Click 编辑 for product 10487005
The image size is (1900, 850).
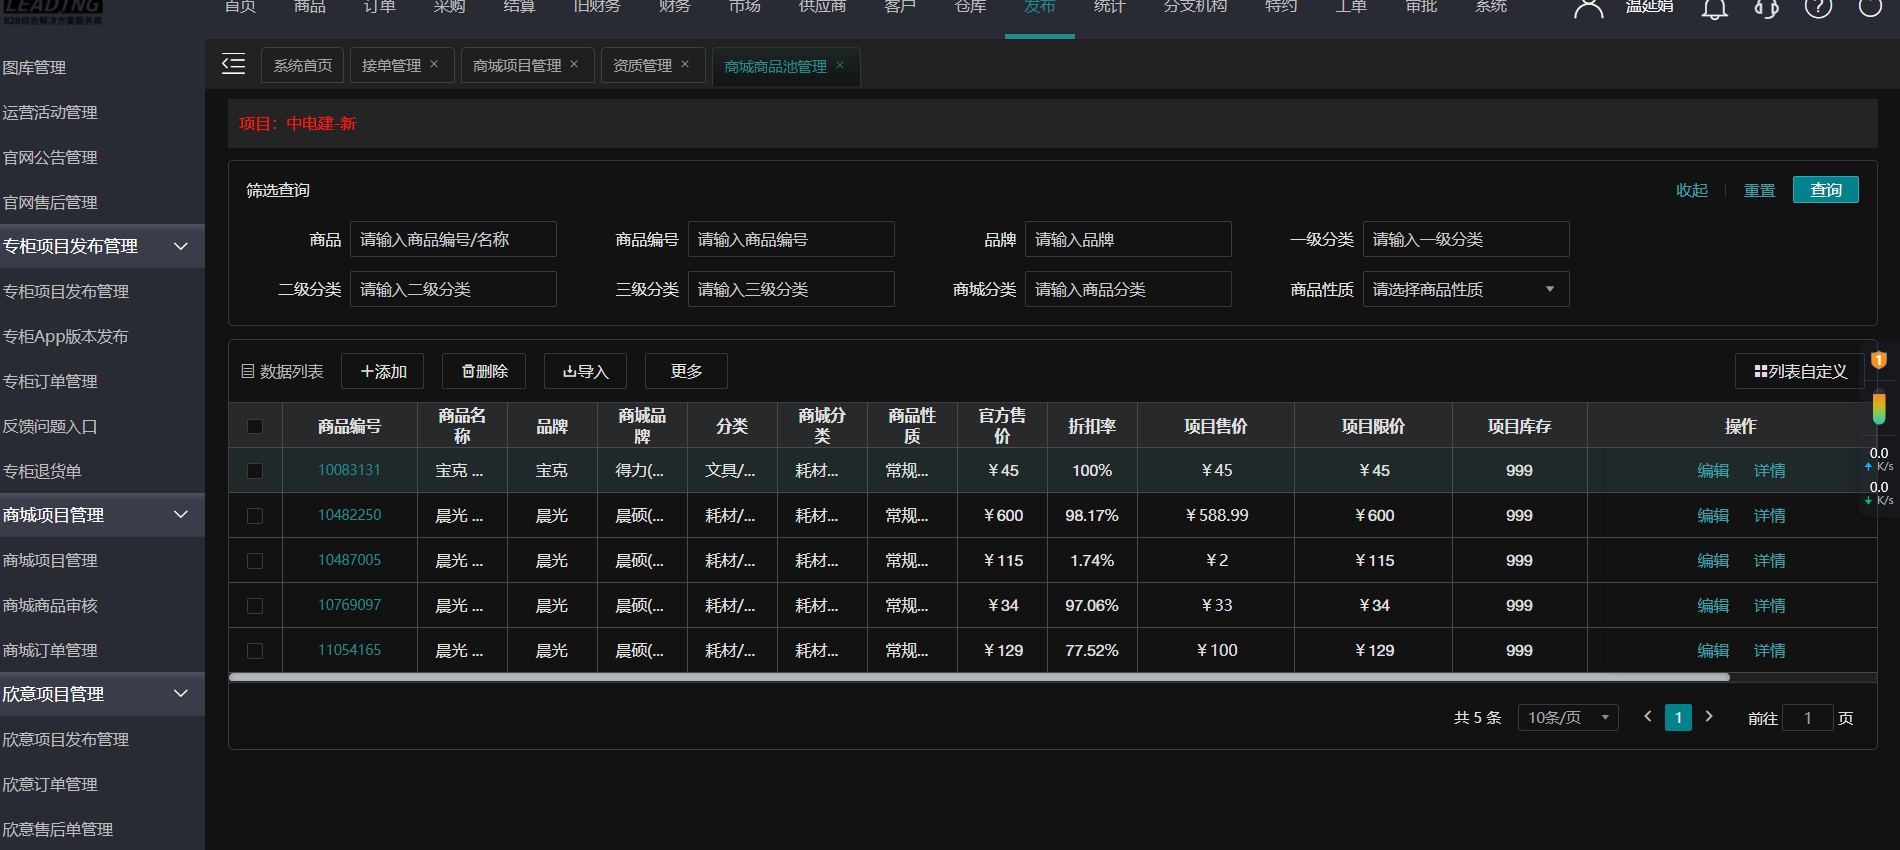click(1713, 561)
